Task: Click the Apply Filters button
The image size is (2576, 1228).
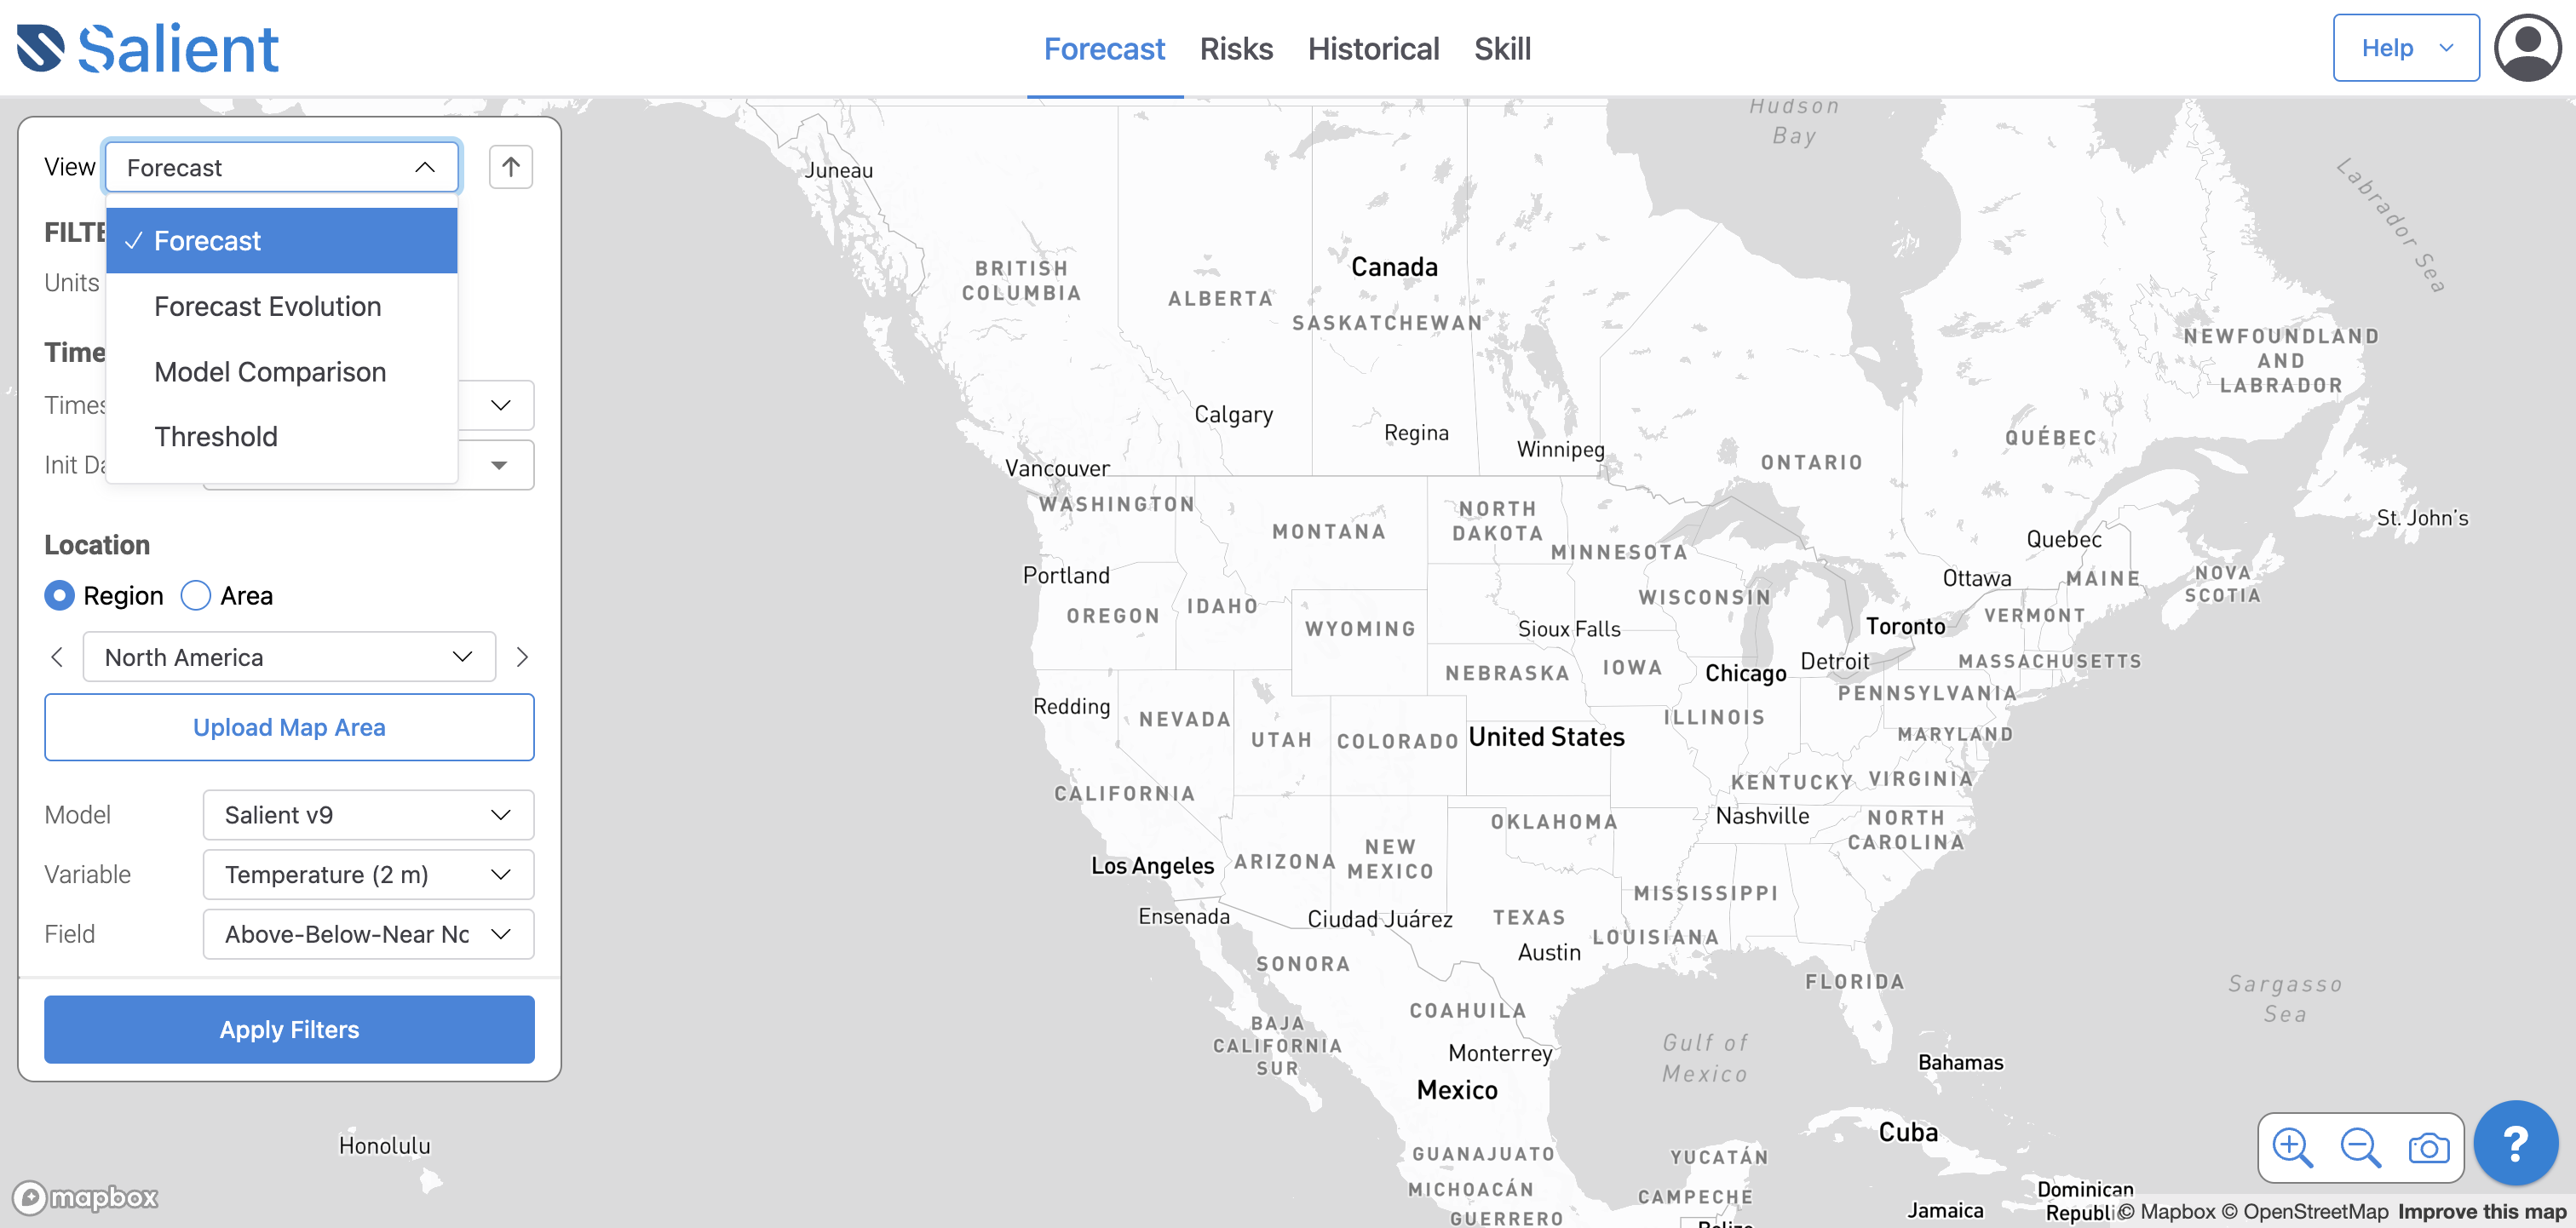Action: tap(289, 1030)
